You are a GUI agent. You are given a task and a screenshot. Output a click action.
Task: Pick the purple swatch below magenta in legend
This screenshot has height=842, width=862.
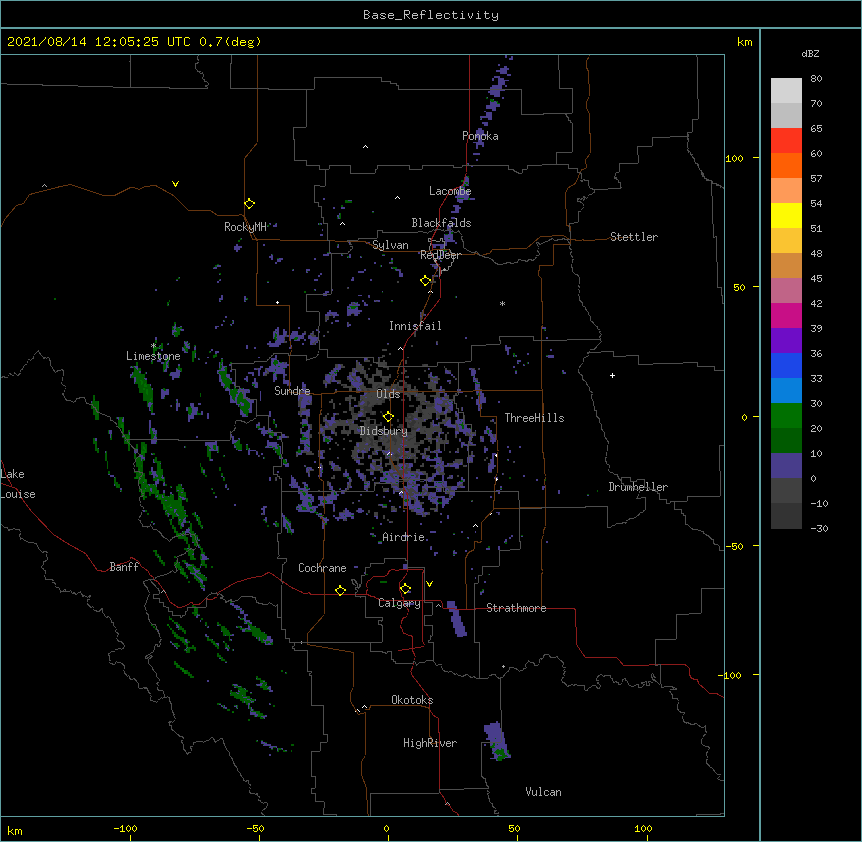786,340
